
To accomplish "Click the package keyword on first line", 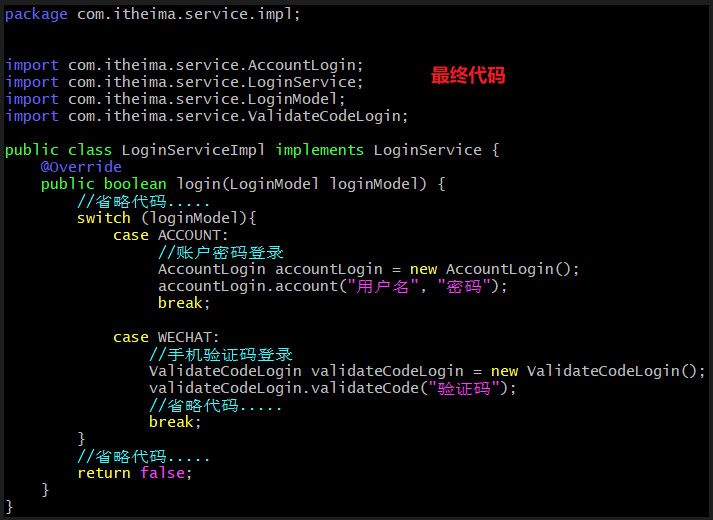I will click(36, 15).
